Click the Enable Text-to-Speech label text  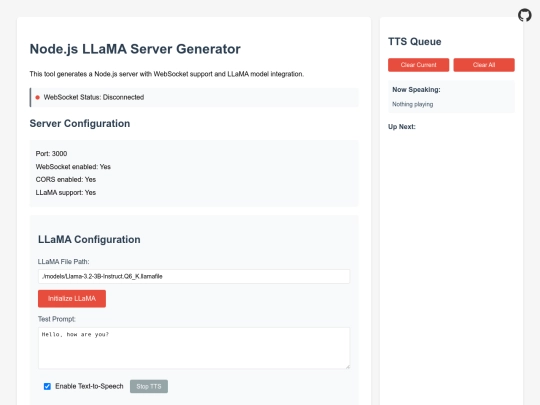tap(89, 386)
